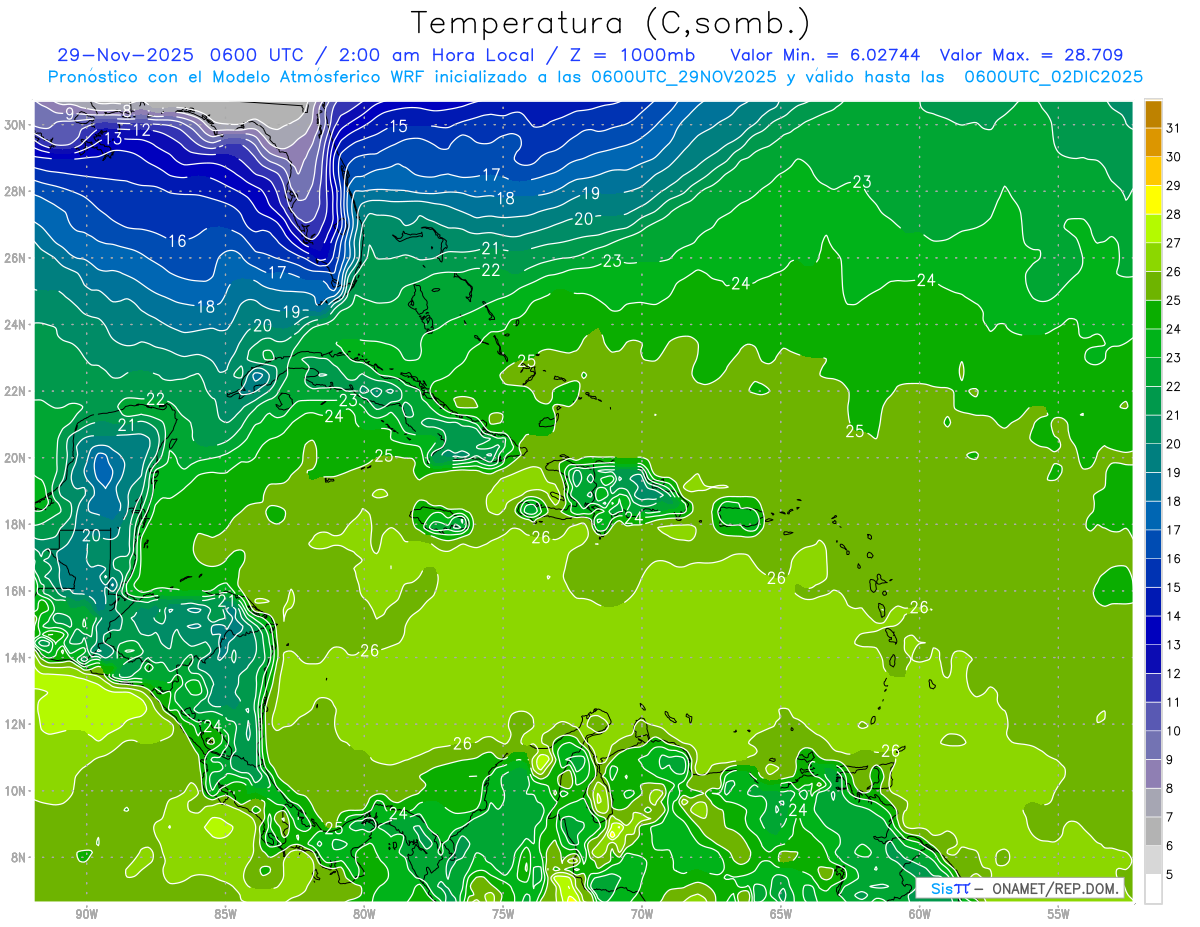Click the 65W longitude axis label

click(781, 914)
